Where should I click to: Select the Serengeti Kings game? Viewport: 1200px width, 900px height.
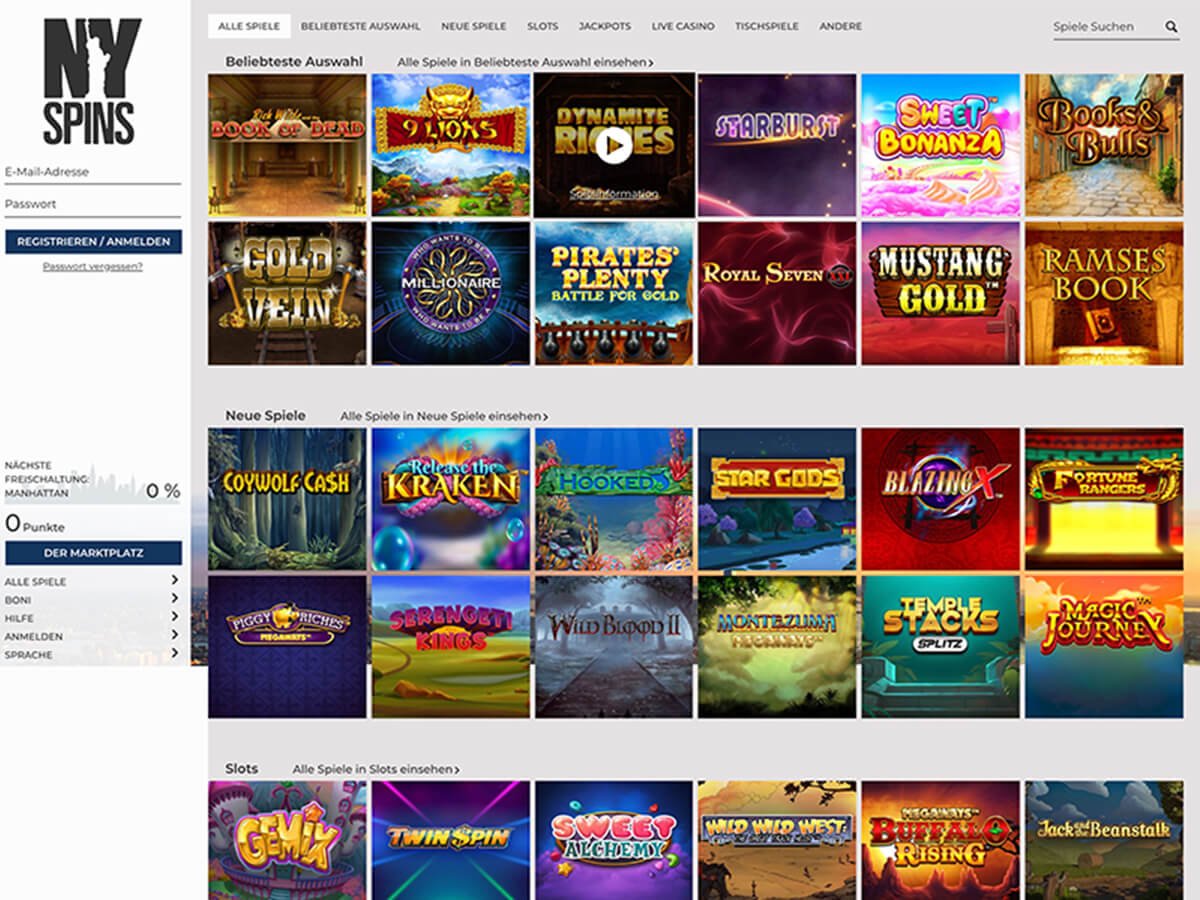coord(451,647)
